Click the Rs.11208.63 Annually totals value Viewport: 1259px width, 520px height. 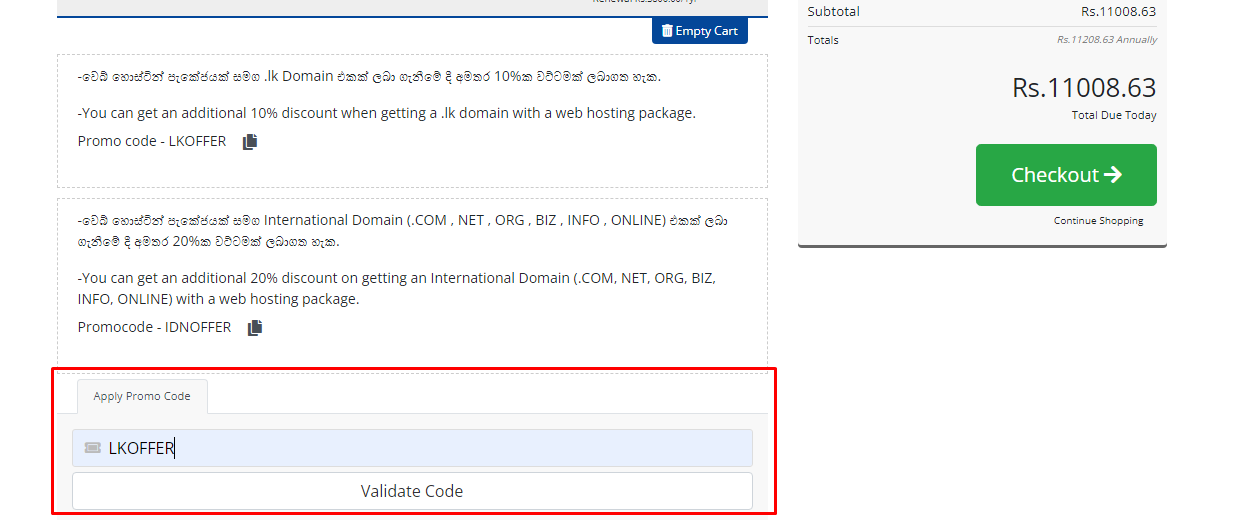pos(1106,40)
